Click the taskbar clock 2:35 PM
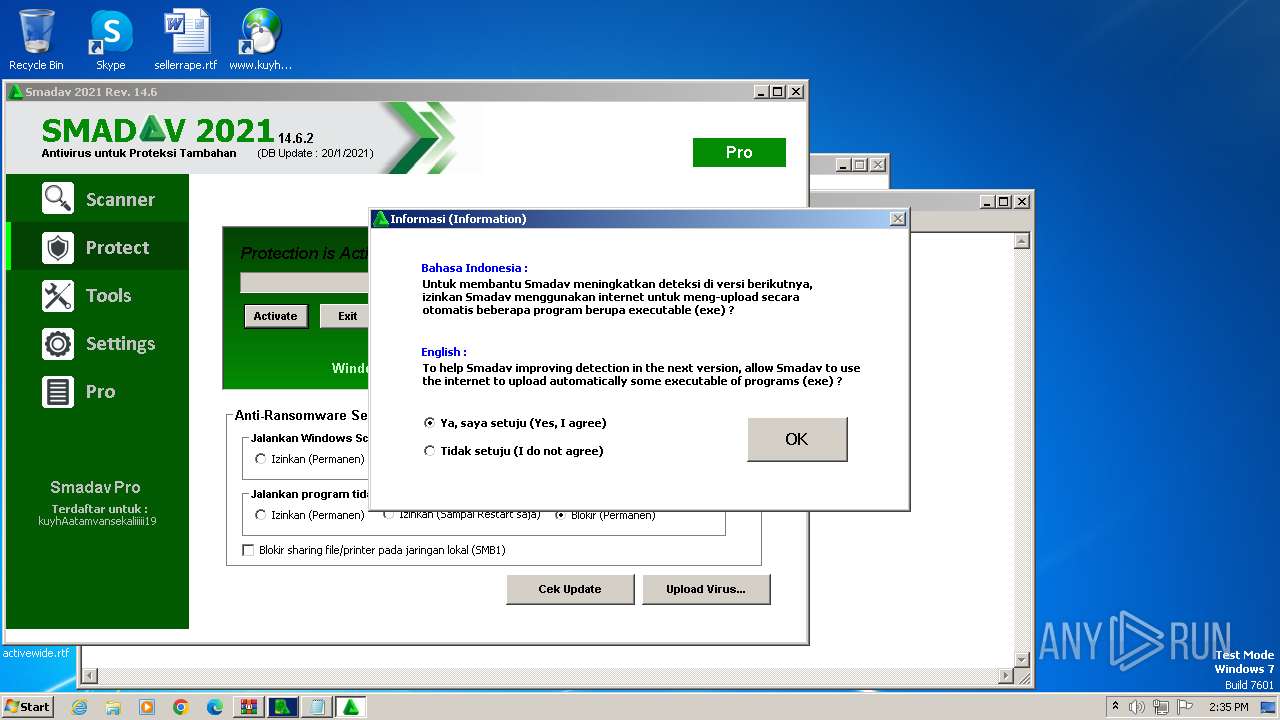The image size is (1280, 720). pyautogui.click(x=1229, y=707)
